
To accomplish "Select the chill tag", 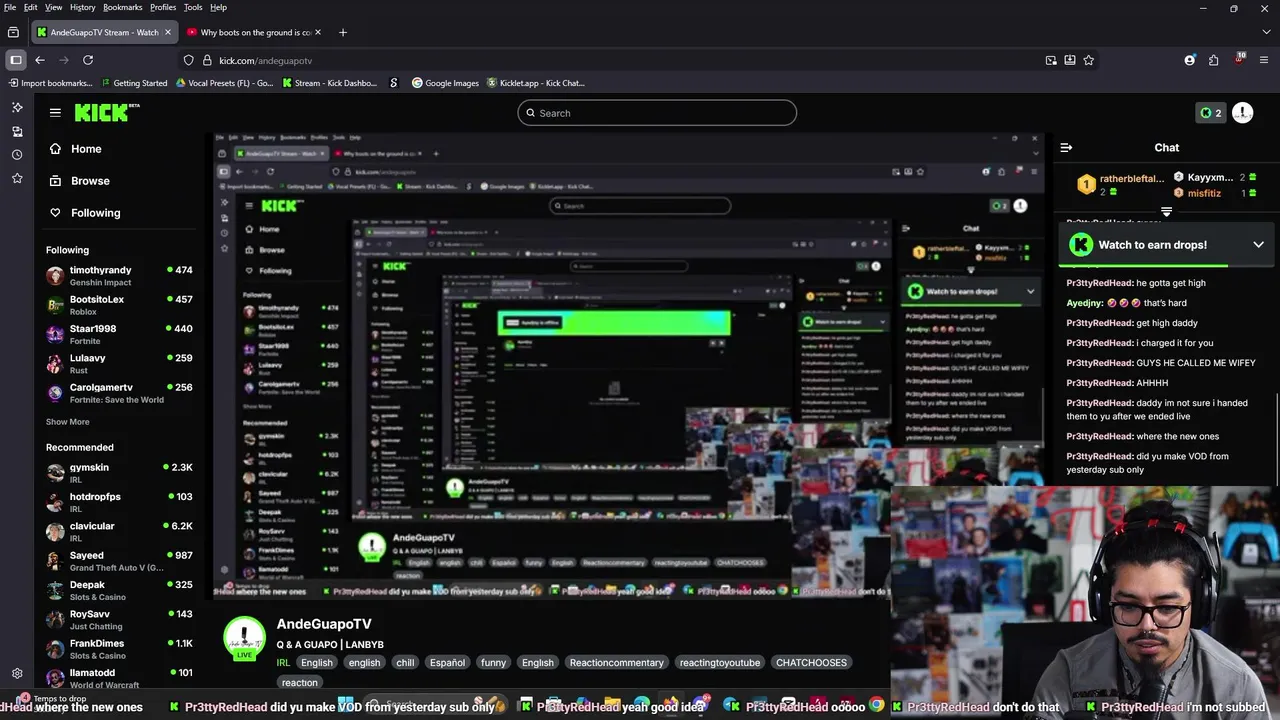I will 405,663.
